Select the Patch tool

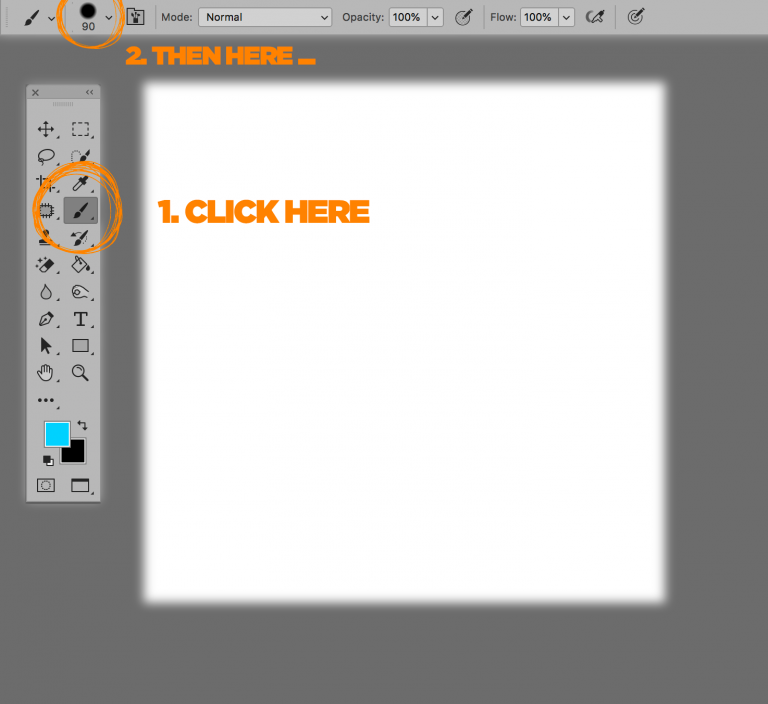click(x=46, y=211)
